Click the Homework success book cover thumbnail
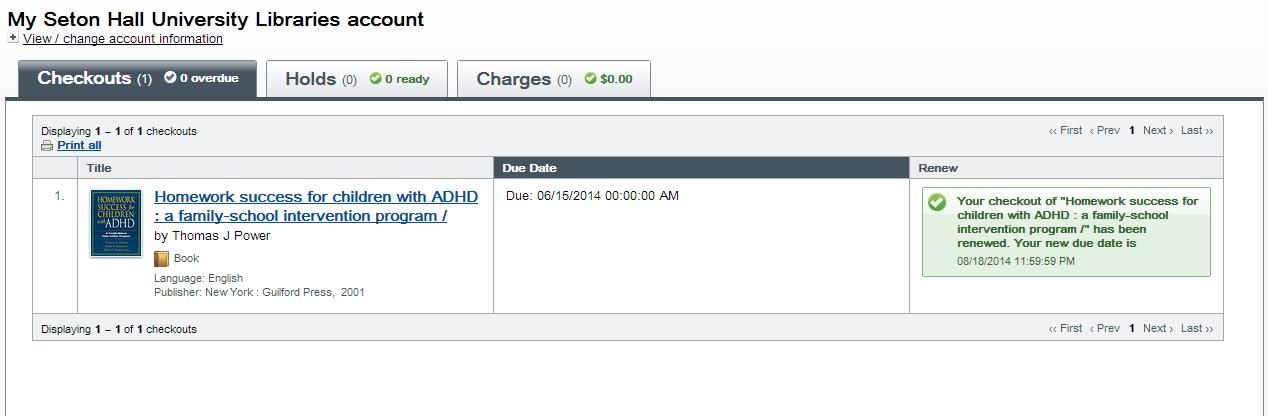The height and width of the screenshot is (416, 1268). coord(116,223)
